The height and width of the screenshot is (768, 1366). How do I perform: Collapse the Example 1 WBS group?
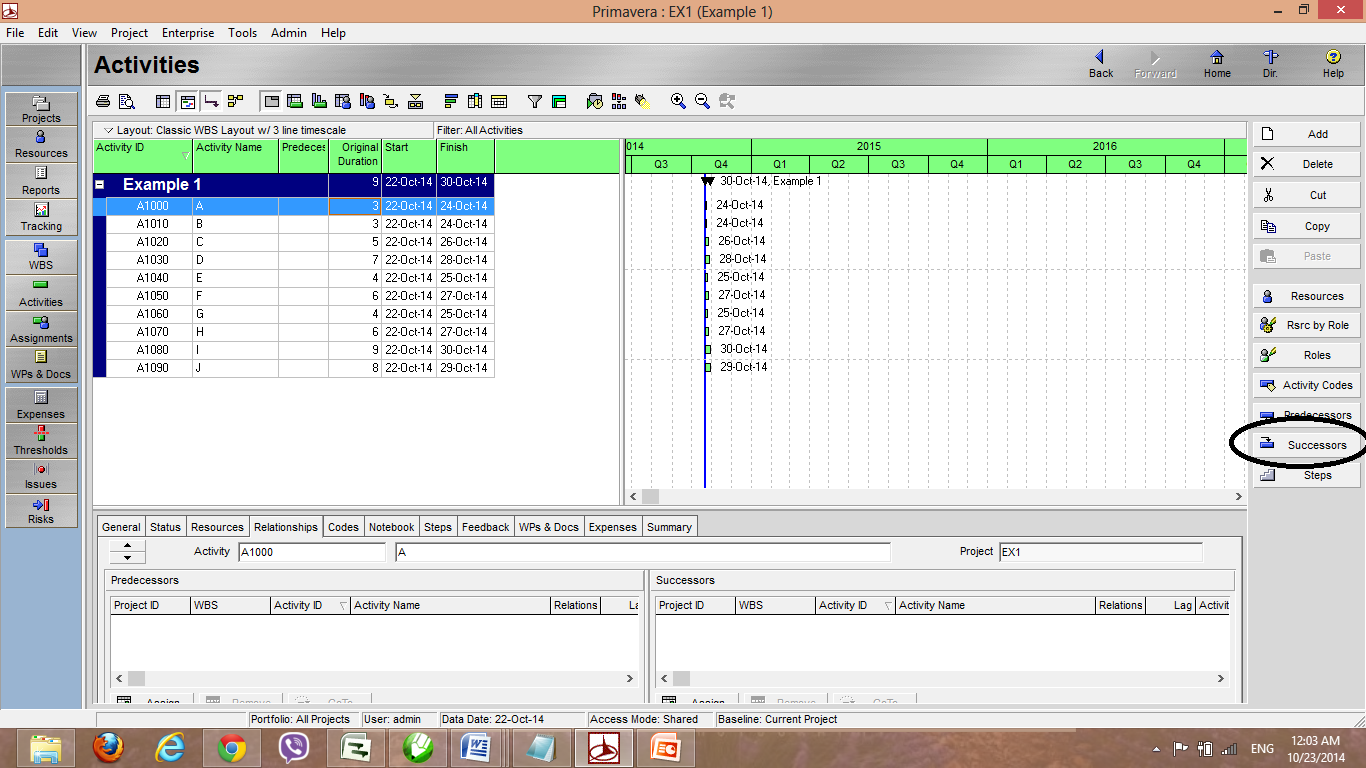[x=100, y=185]
